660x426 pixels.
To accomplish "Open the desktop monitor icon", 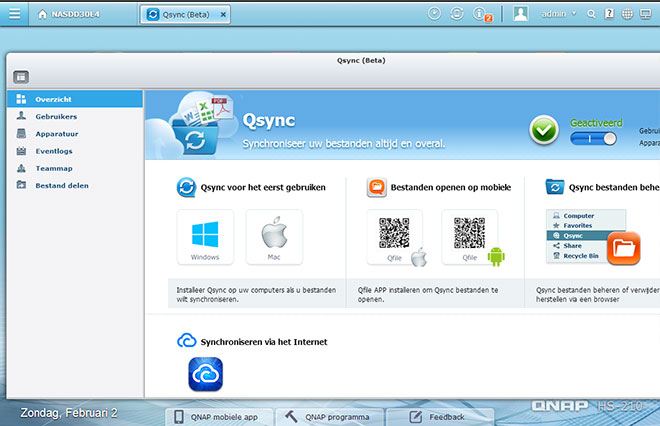I will [645, 14].
